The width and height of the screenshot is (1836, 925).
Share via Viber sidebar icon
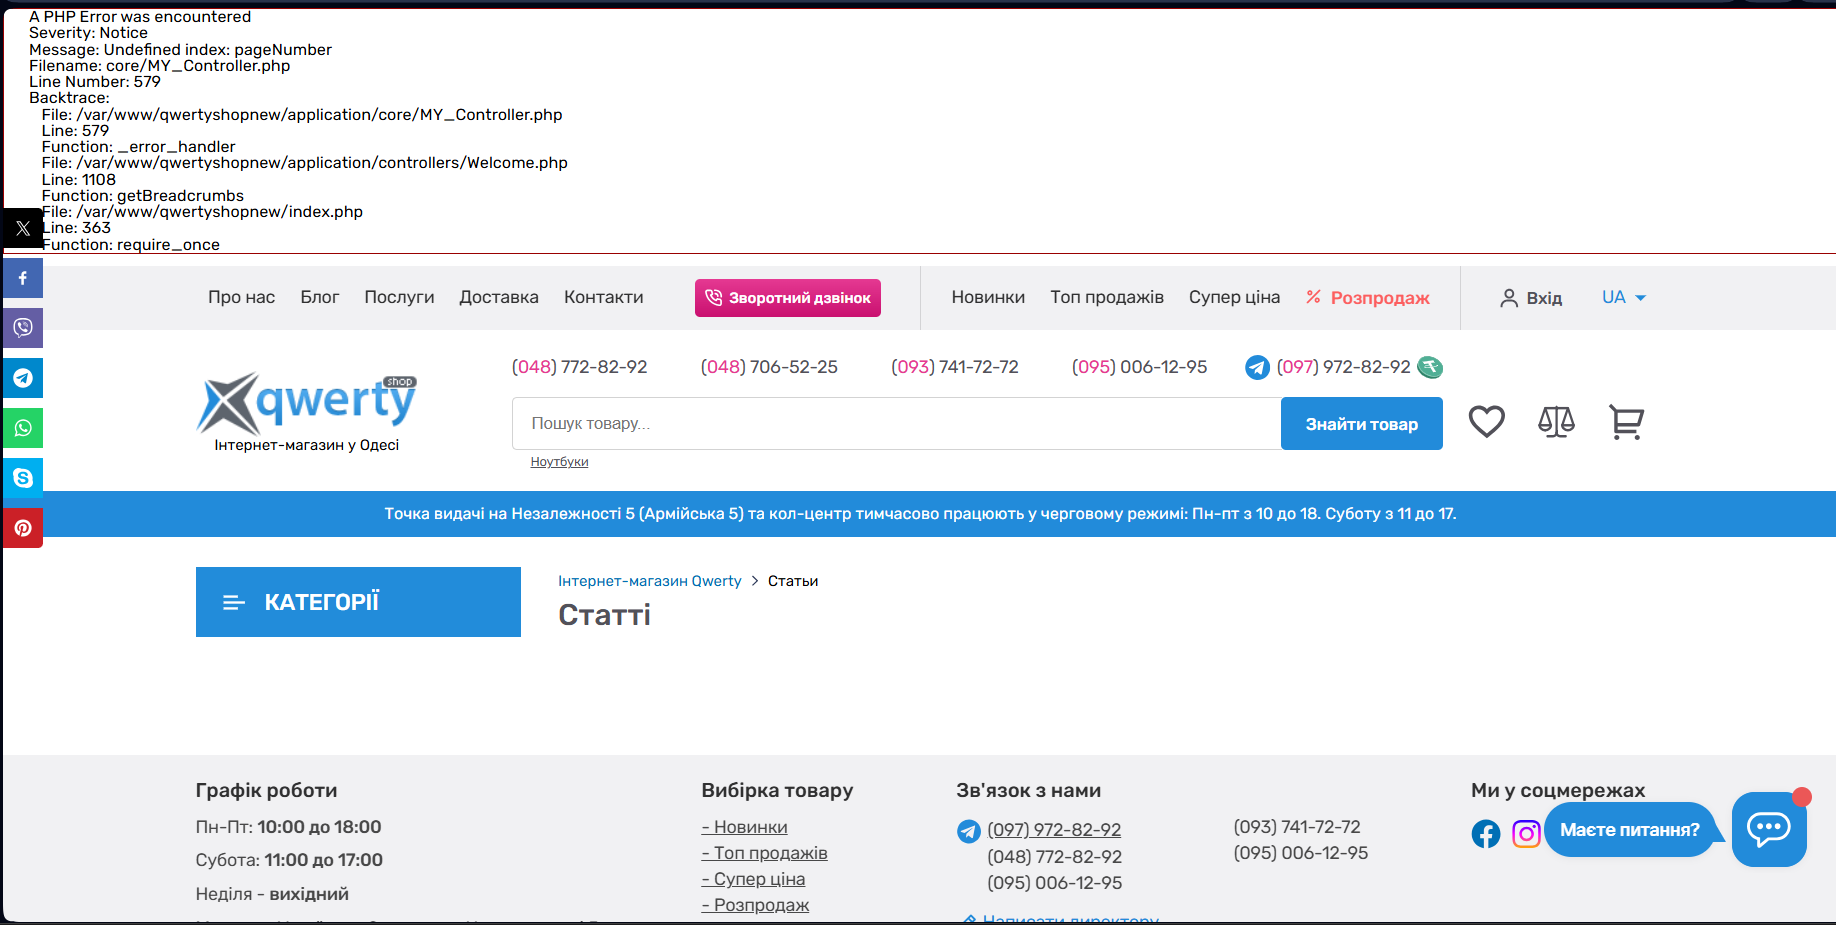pos(23,328)
